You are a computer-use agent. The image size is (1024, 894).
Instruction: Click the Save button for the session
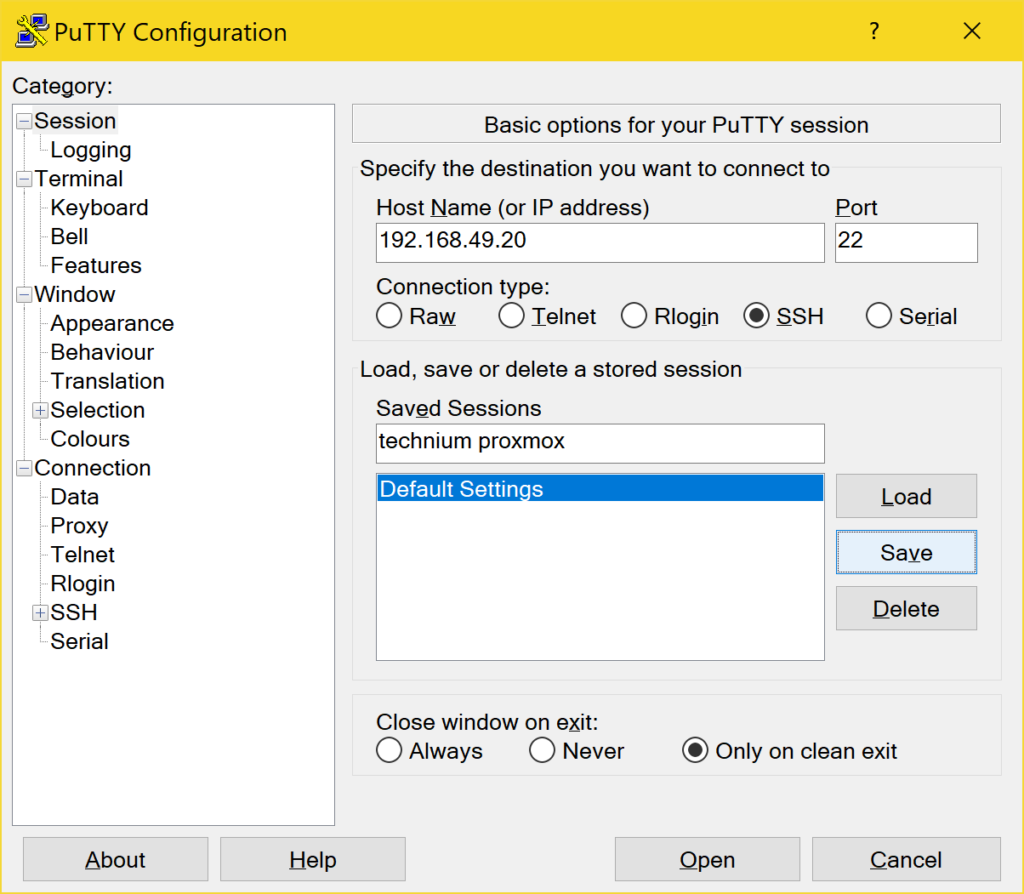tap(905, 552)
